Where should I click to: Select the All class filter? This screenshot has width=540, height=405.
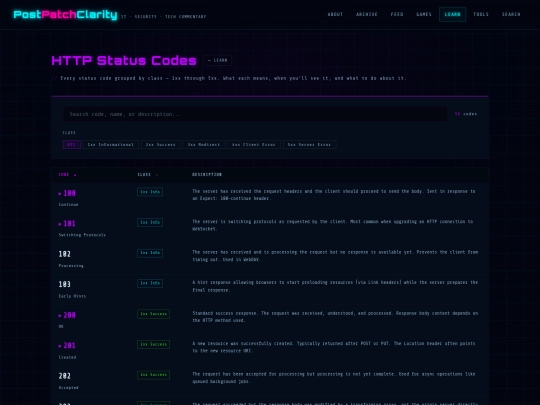(x=72, y=145)
